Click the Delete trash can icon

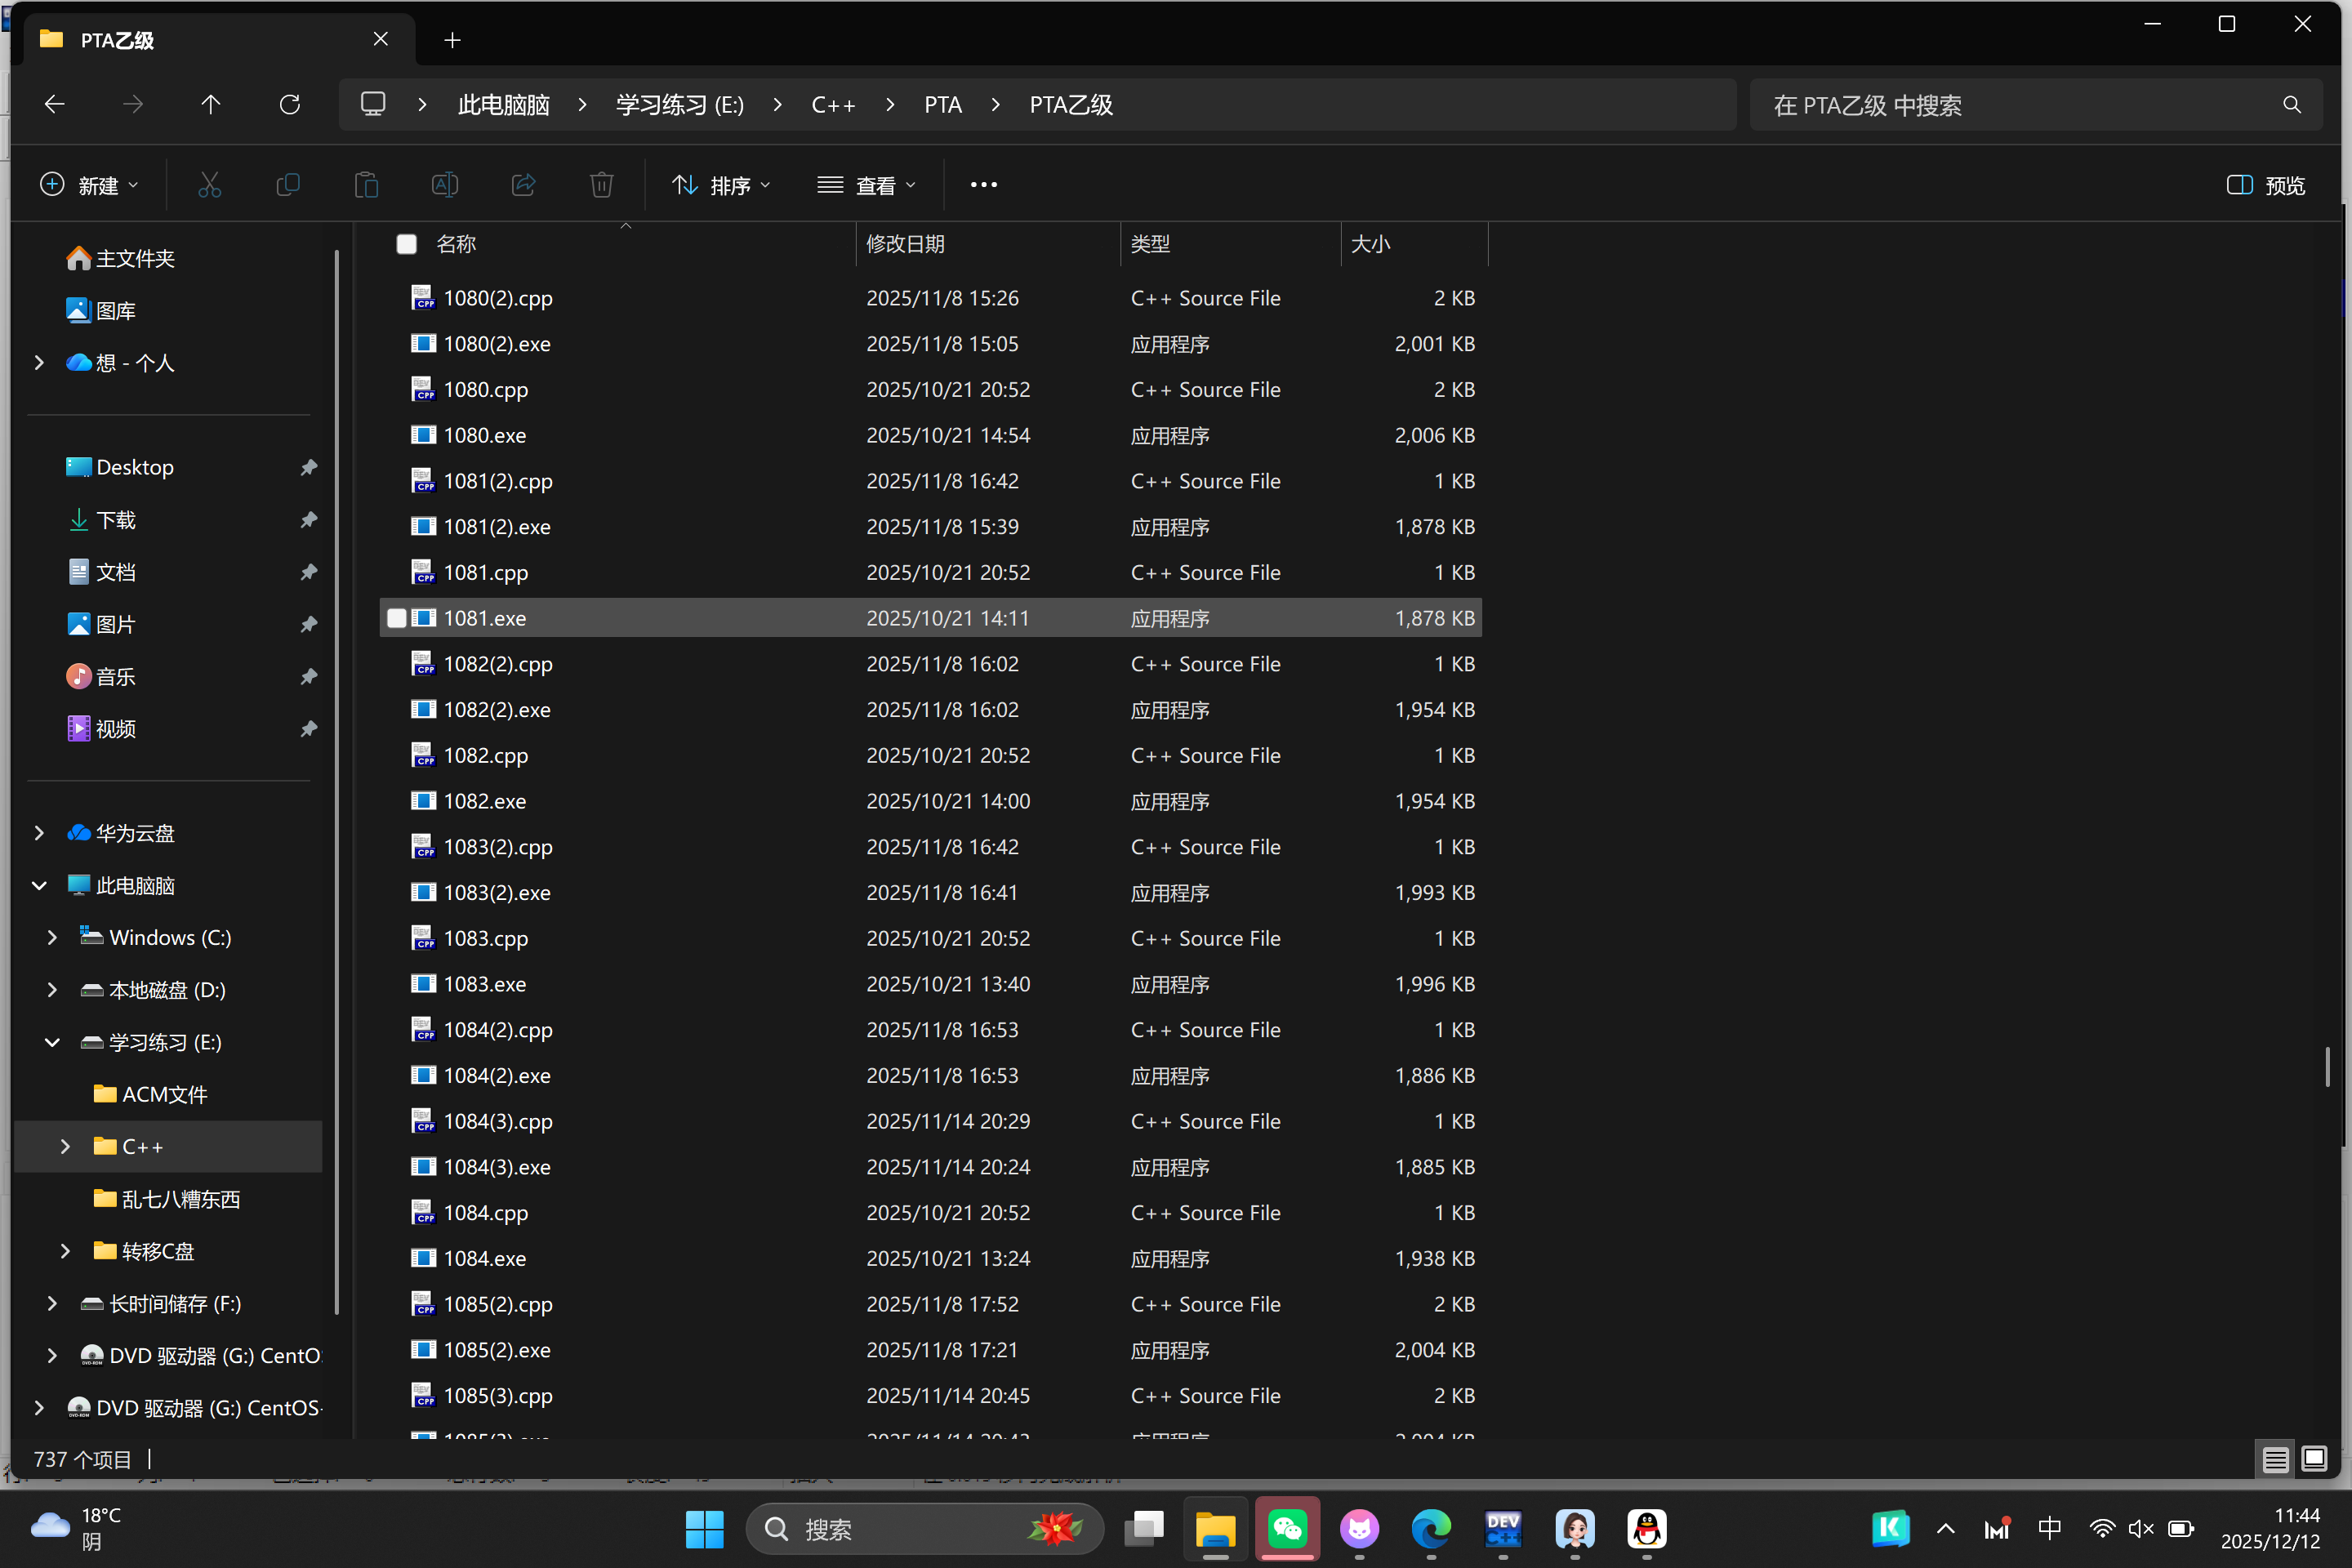[601, 185]
